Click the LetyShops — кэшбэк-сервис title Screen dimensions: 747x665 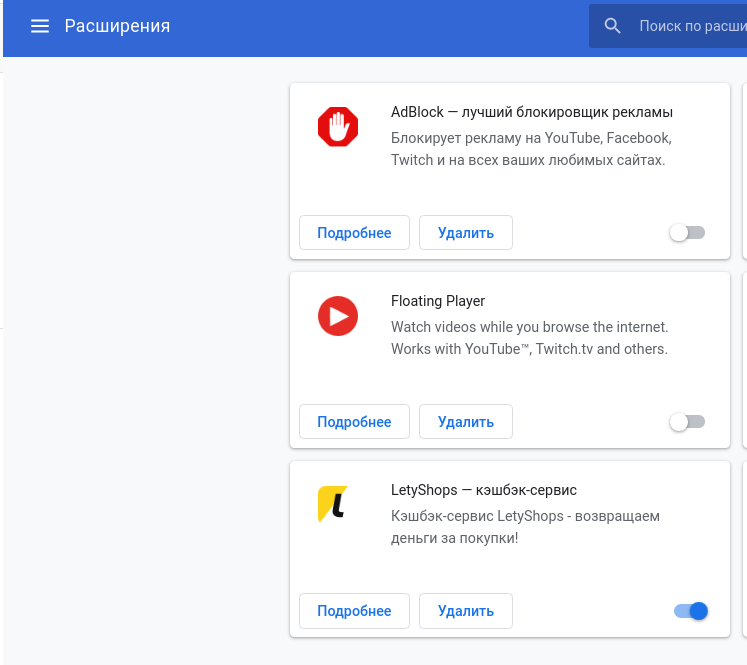coord(484,490)
